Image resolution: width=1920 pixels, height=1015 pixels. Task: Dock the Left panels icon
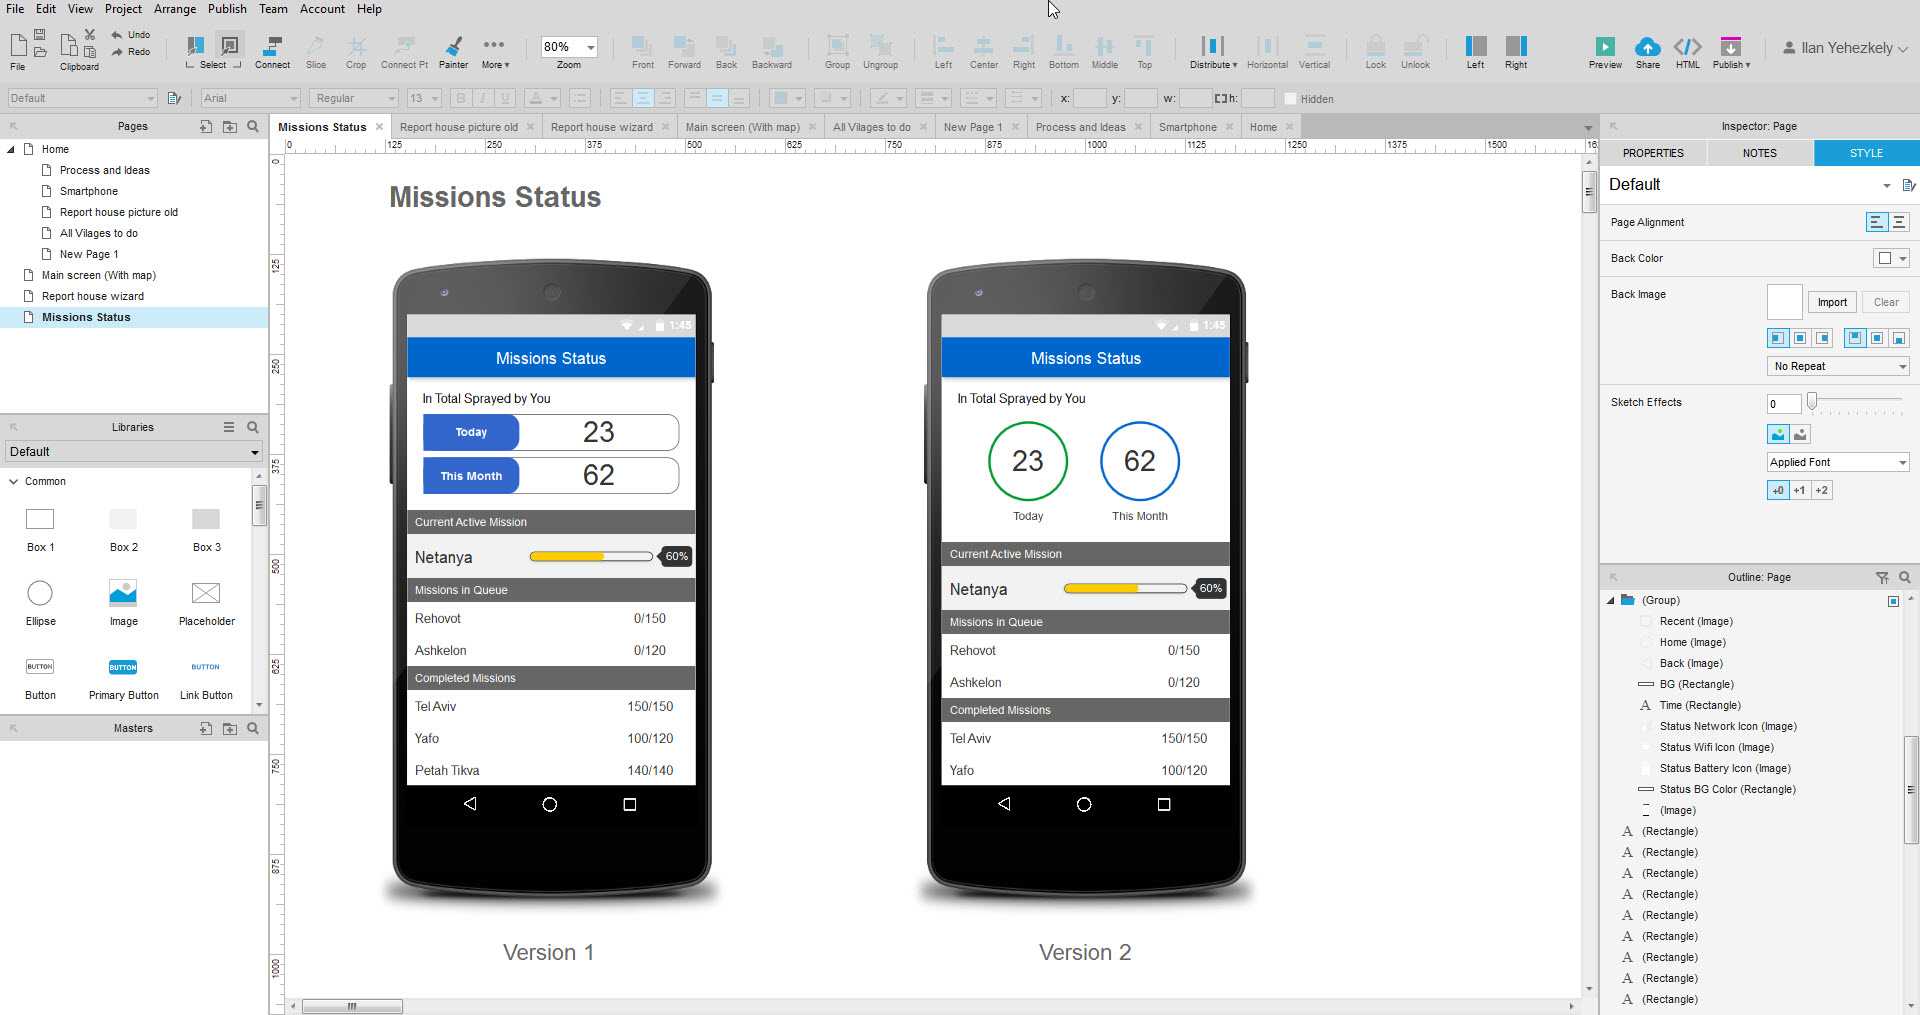pos(1475,46)
